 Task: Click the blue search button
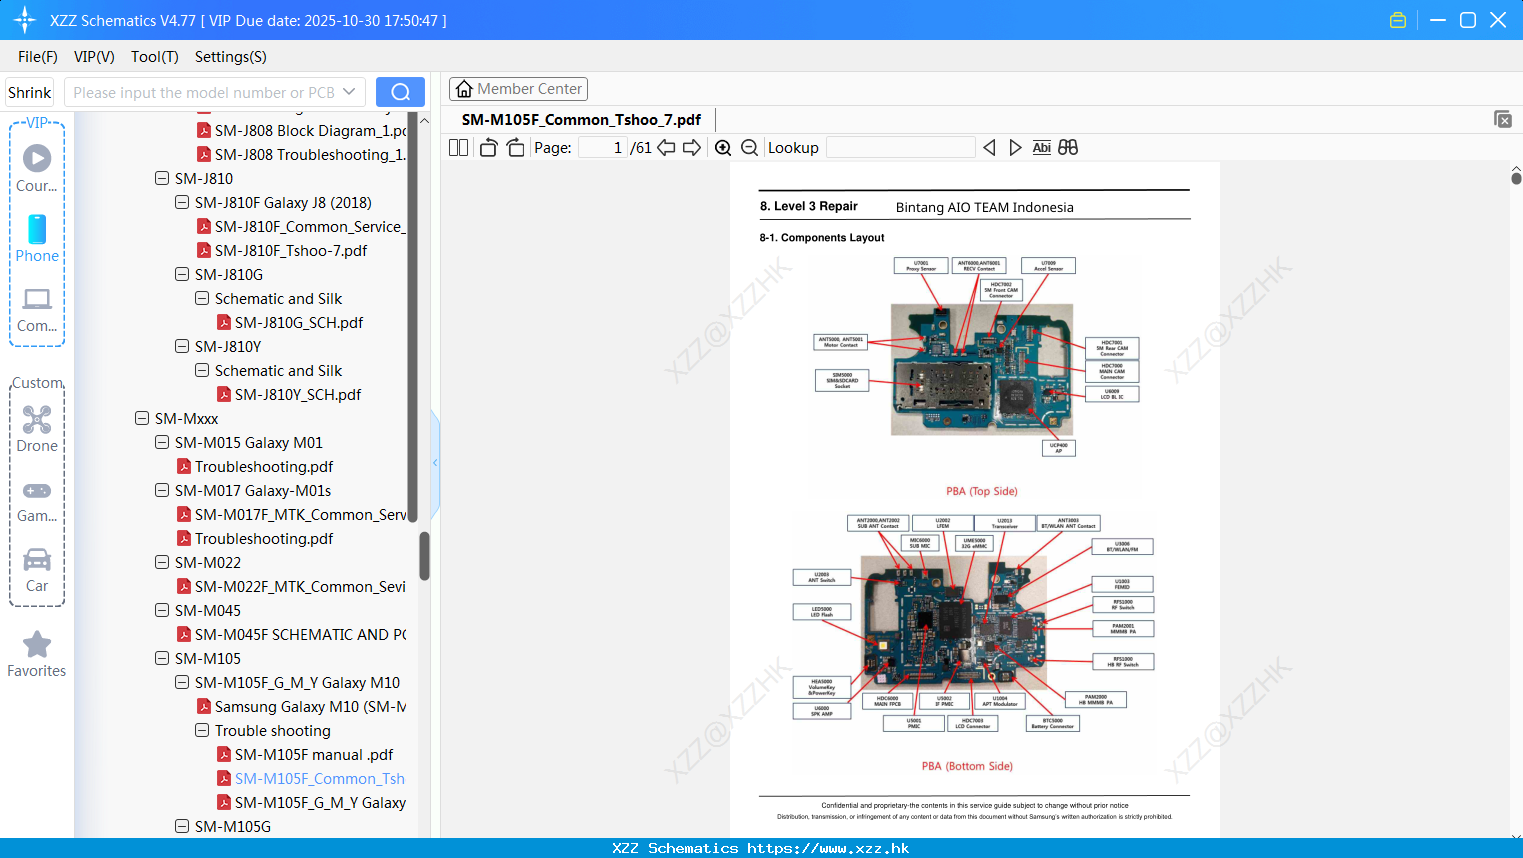tap(400, 92)
